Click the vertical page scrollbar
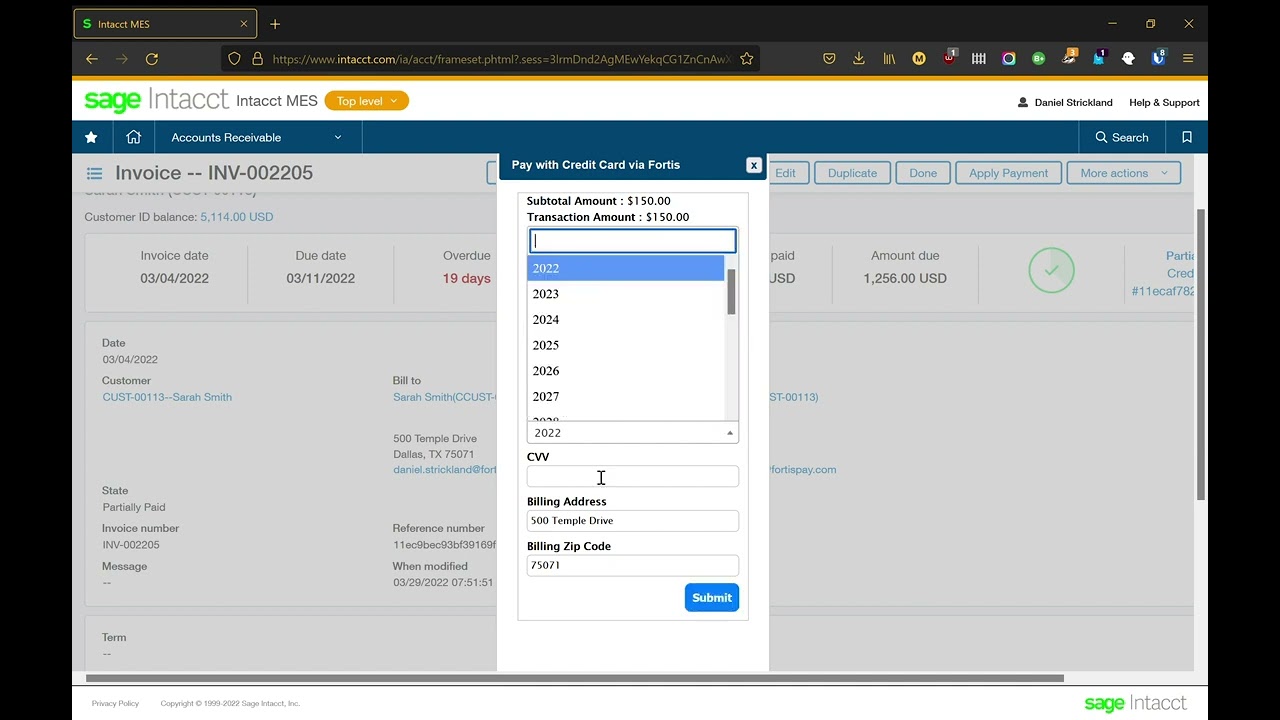 click(1201, 355)
